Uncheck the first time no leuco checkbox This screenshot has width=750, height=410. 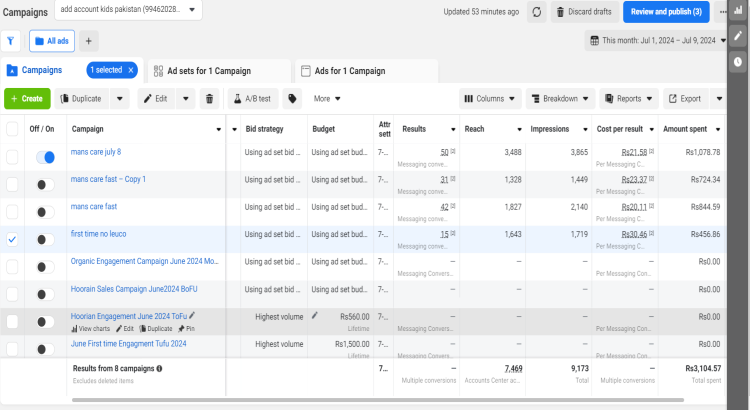pyautogui.click(x=12, y=240)
